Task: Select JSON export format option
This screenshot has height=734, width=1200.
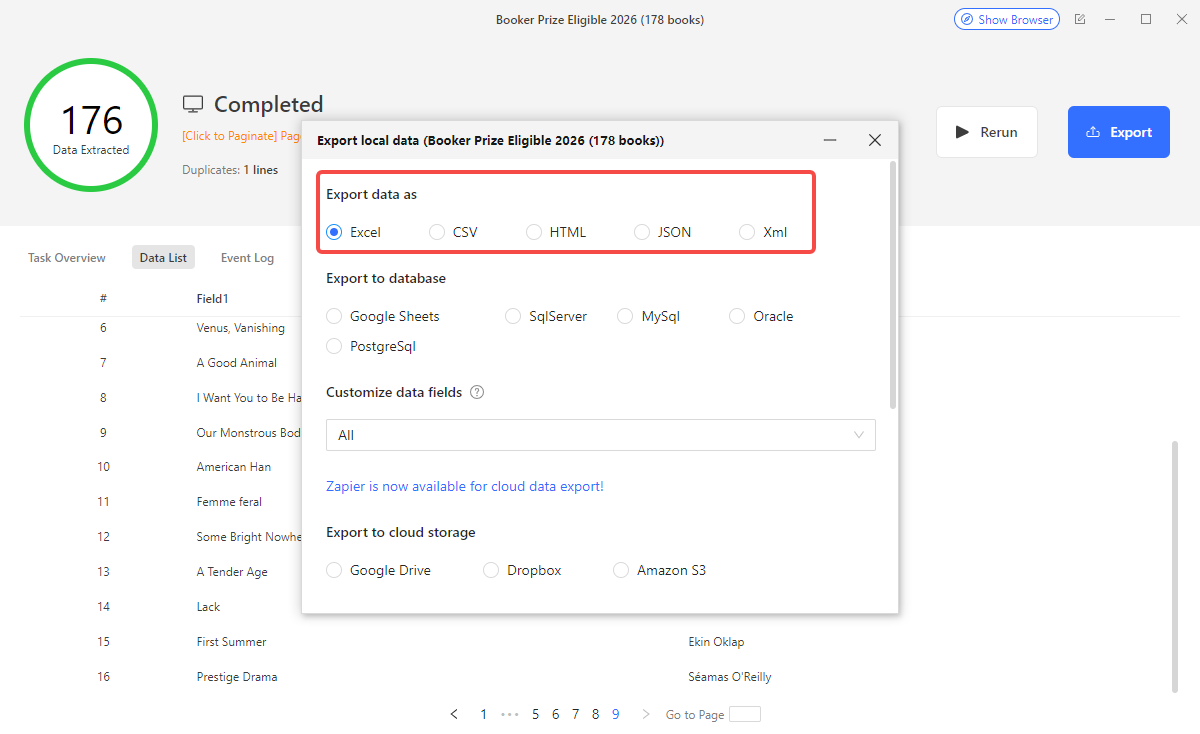Action: (641, 231)
